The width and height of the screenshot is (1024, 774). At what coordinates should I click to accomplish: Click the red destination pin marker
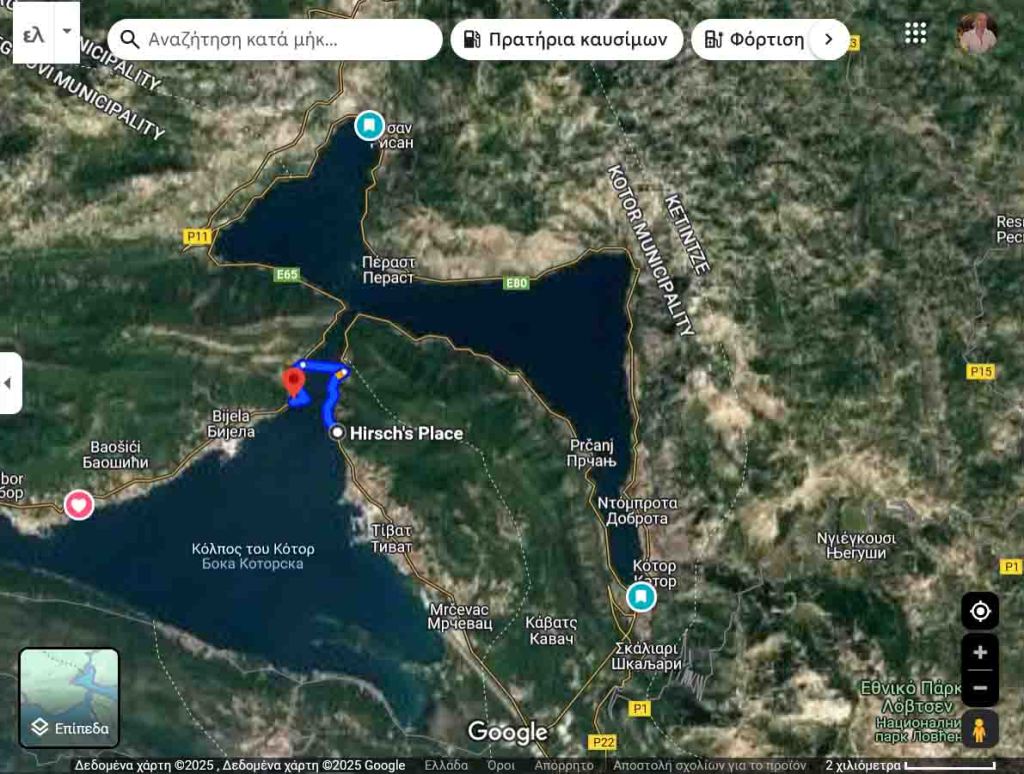pyautogui.click(x=294, y=382)
